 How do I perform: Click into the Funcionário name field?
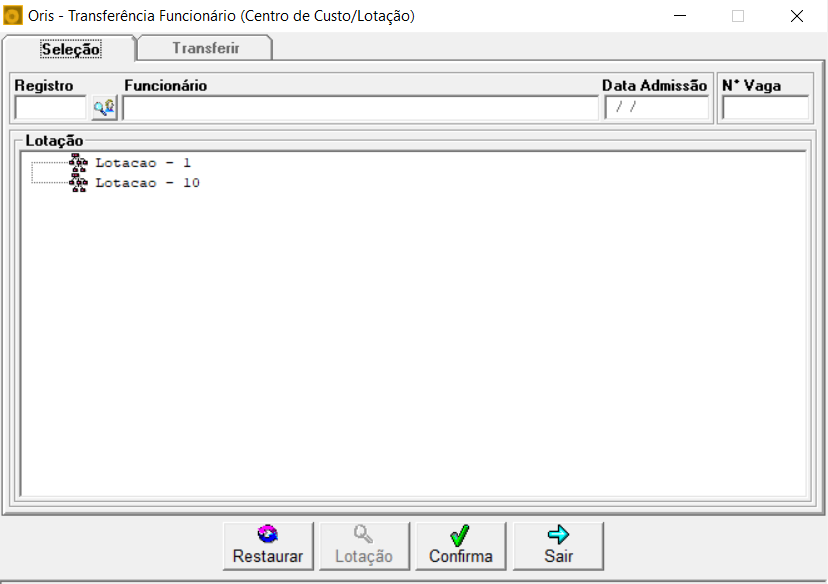coord(361,108)
